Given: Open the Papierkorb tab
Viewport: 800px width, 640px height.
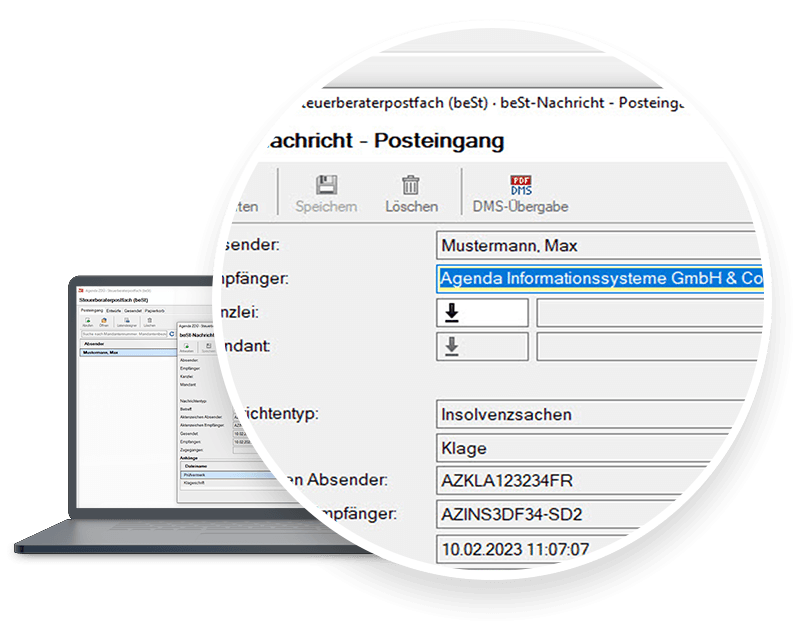Looking at the screenshot, I should pos(152,310).
